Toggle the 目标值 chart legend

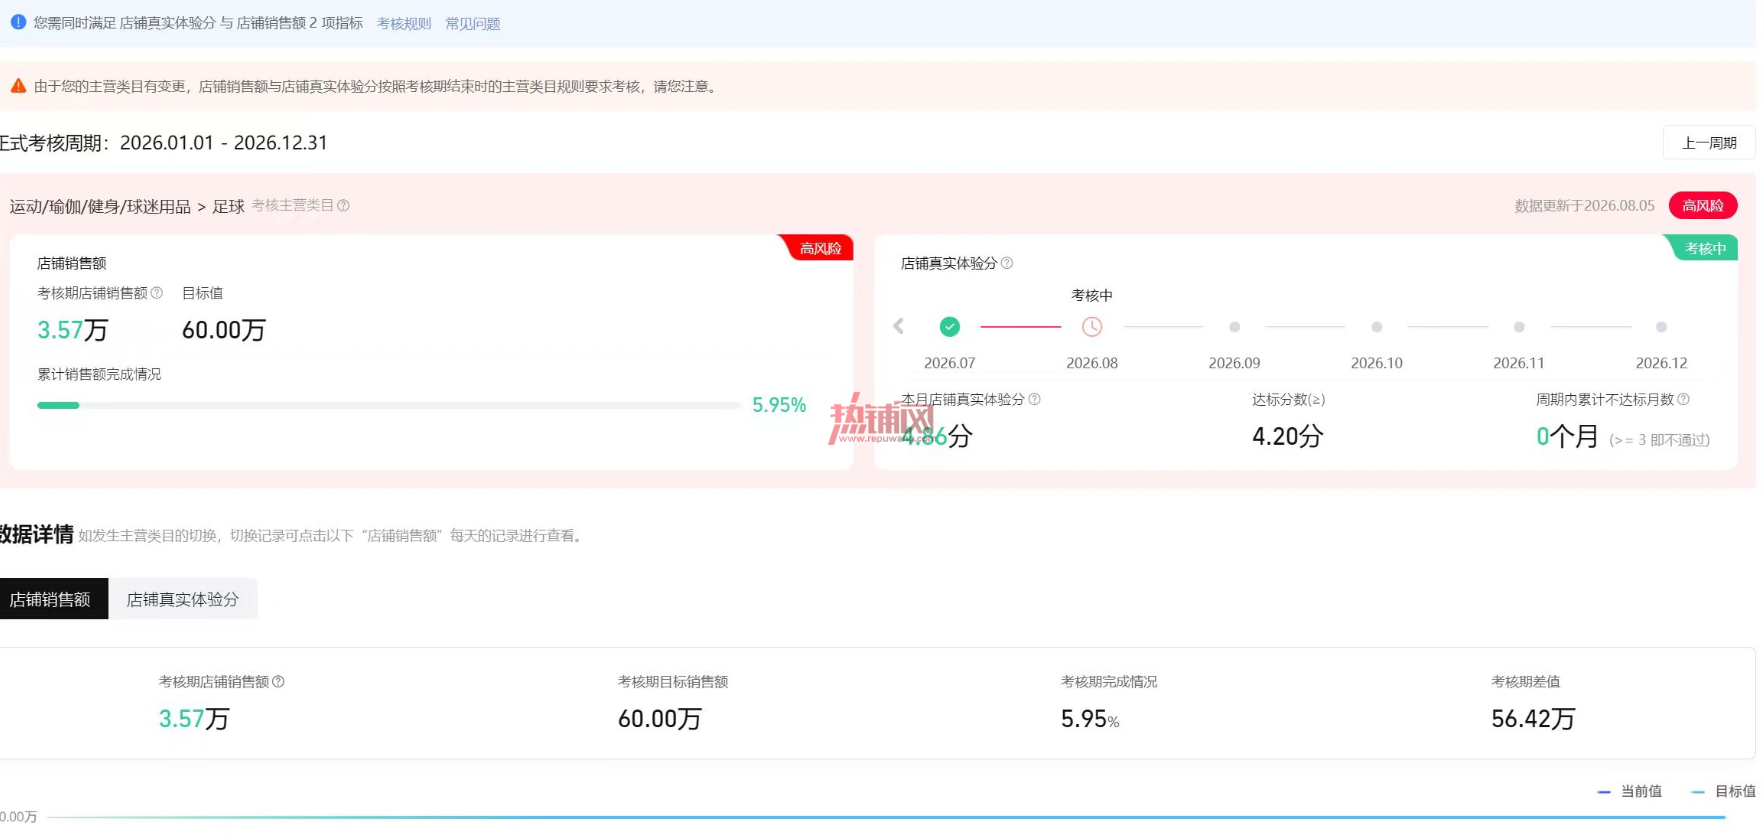click(1724, 791)
